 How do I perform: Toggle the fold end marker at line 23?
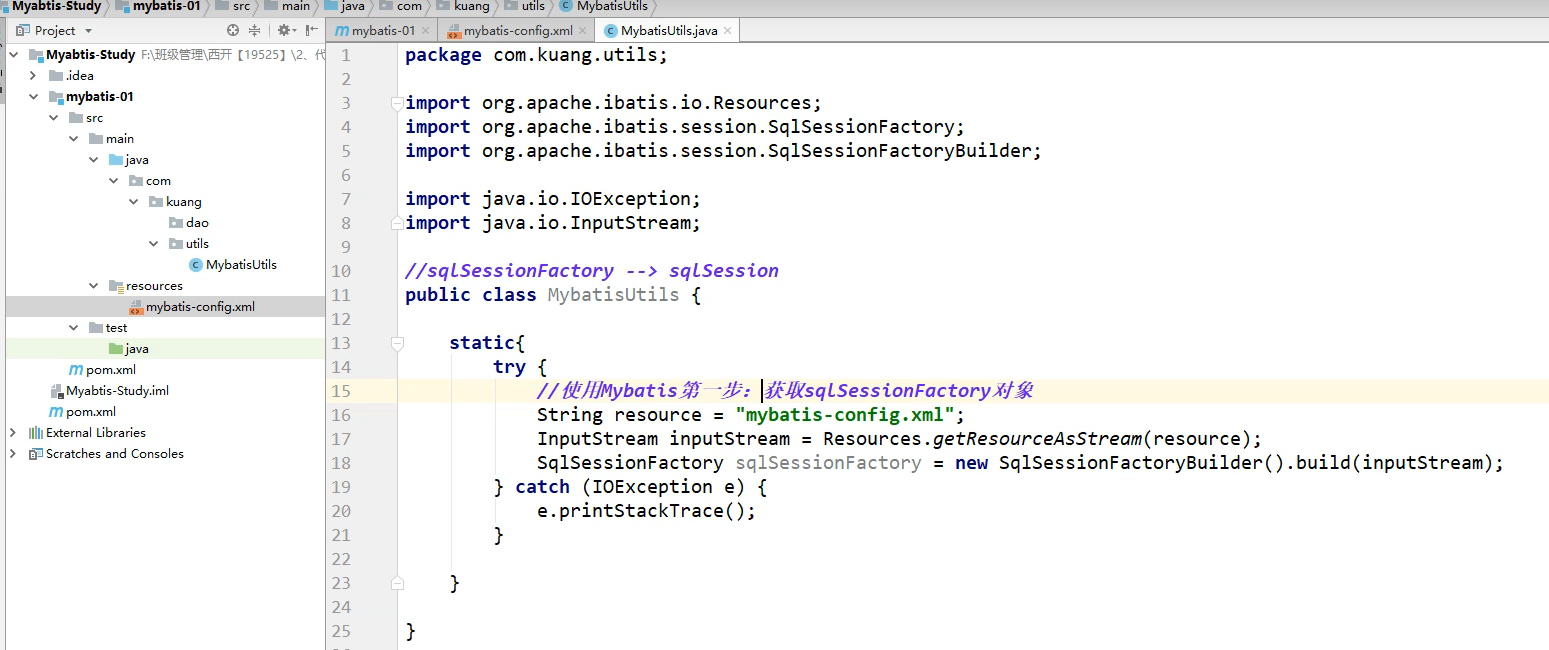(x=397, y=583)
